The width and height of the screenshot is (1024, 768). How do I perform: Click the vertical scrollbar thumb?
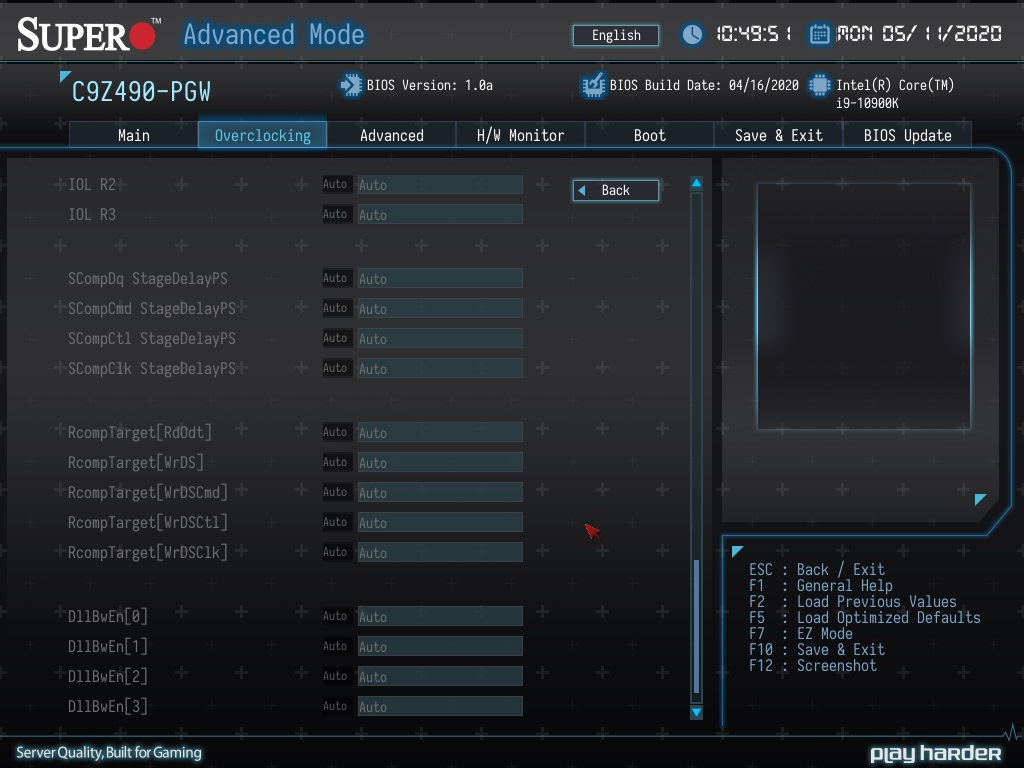(696, 625)
